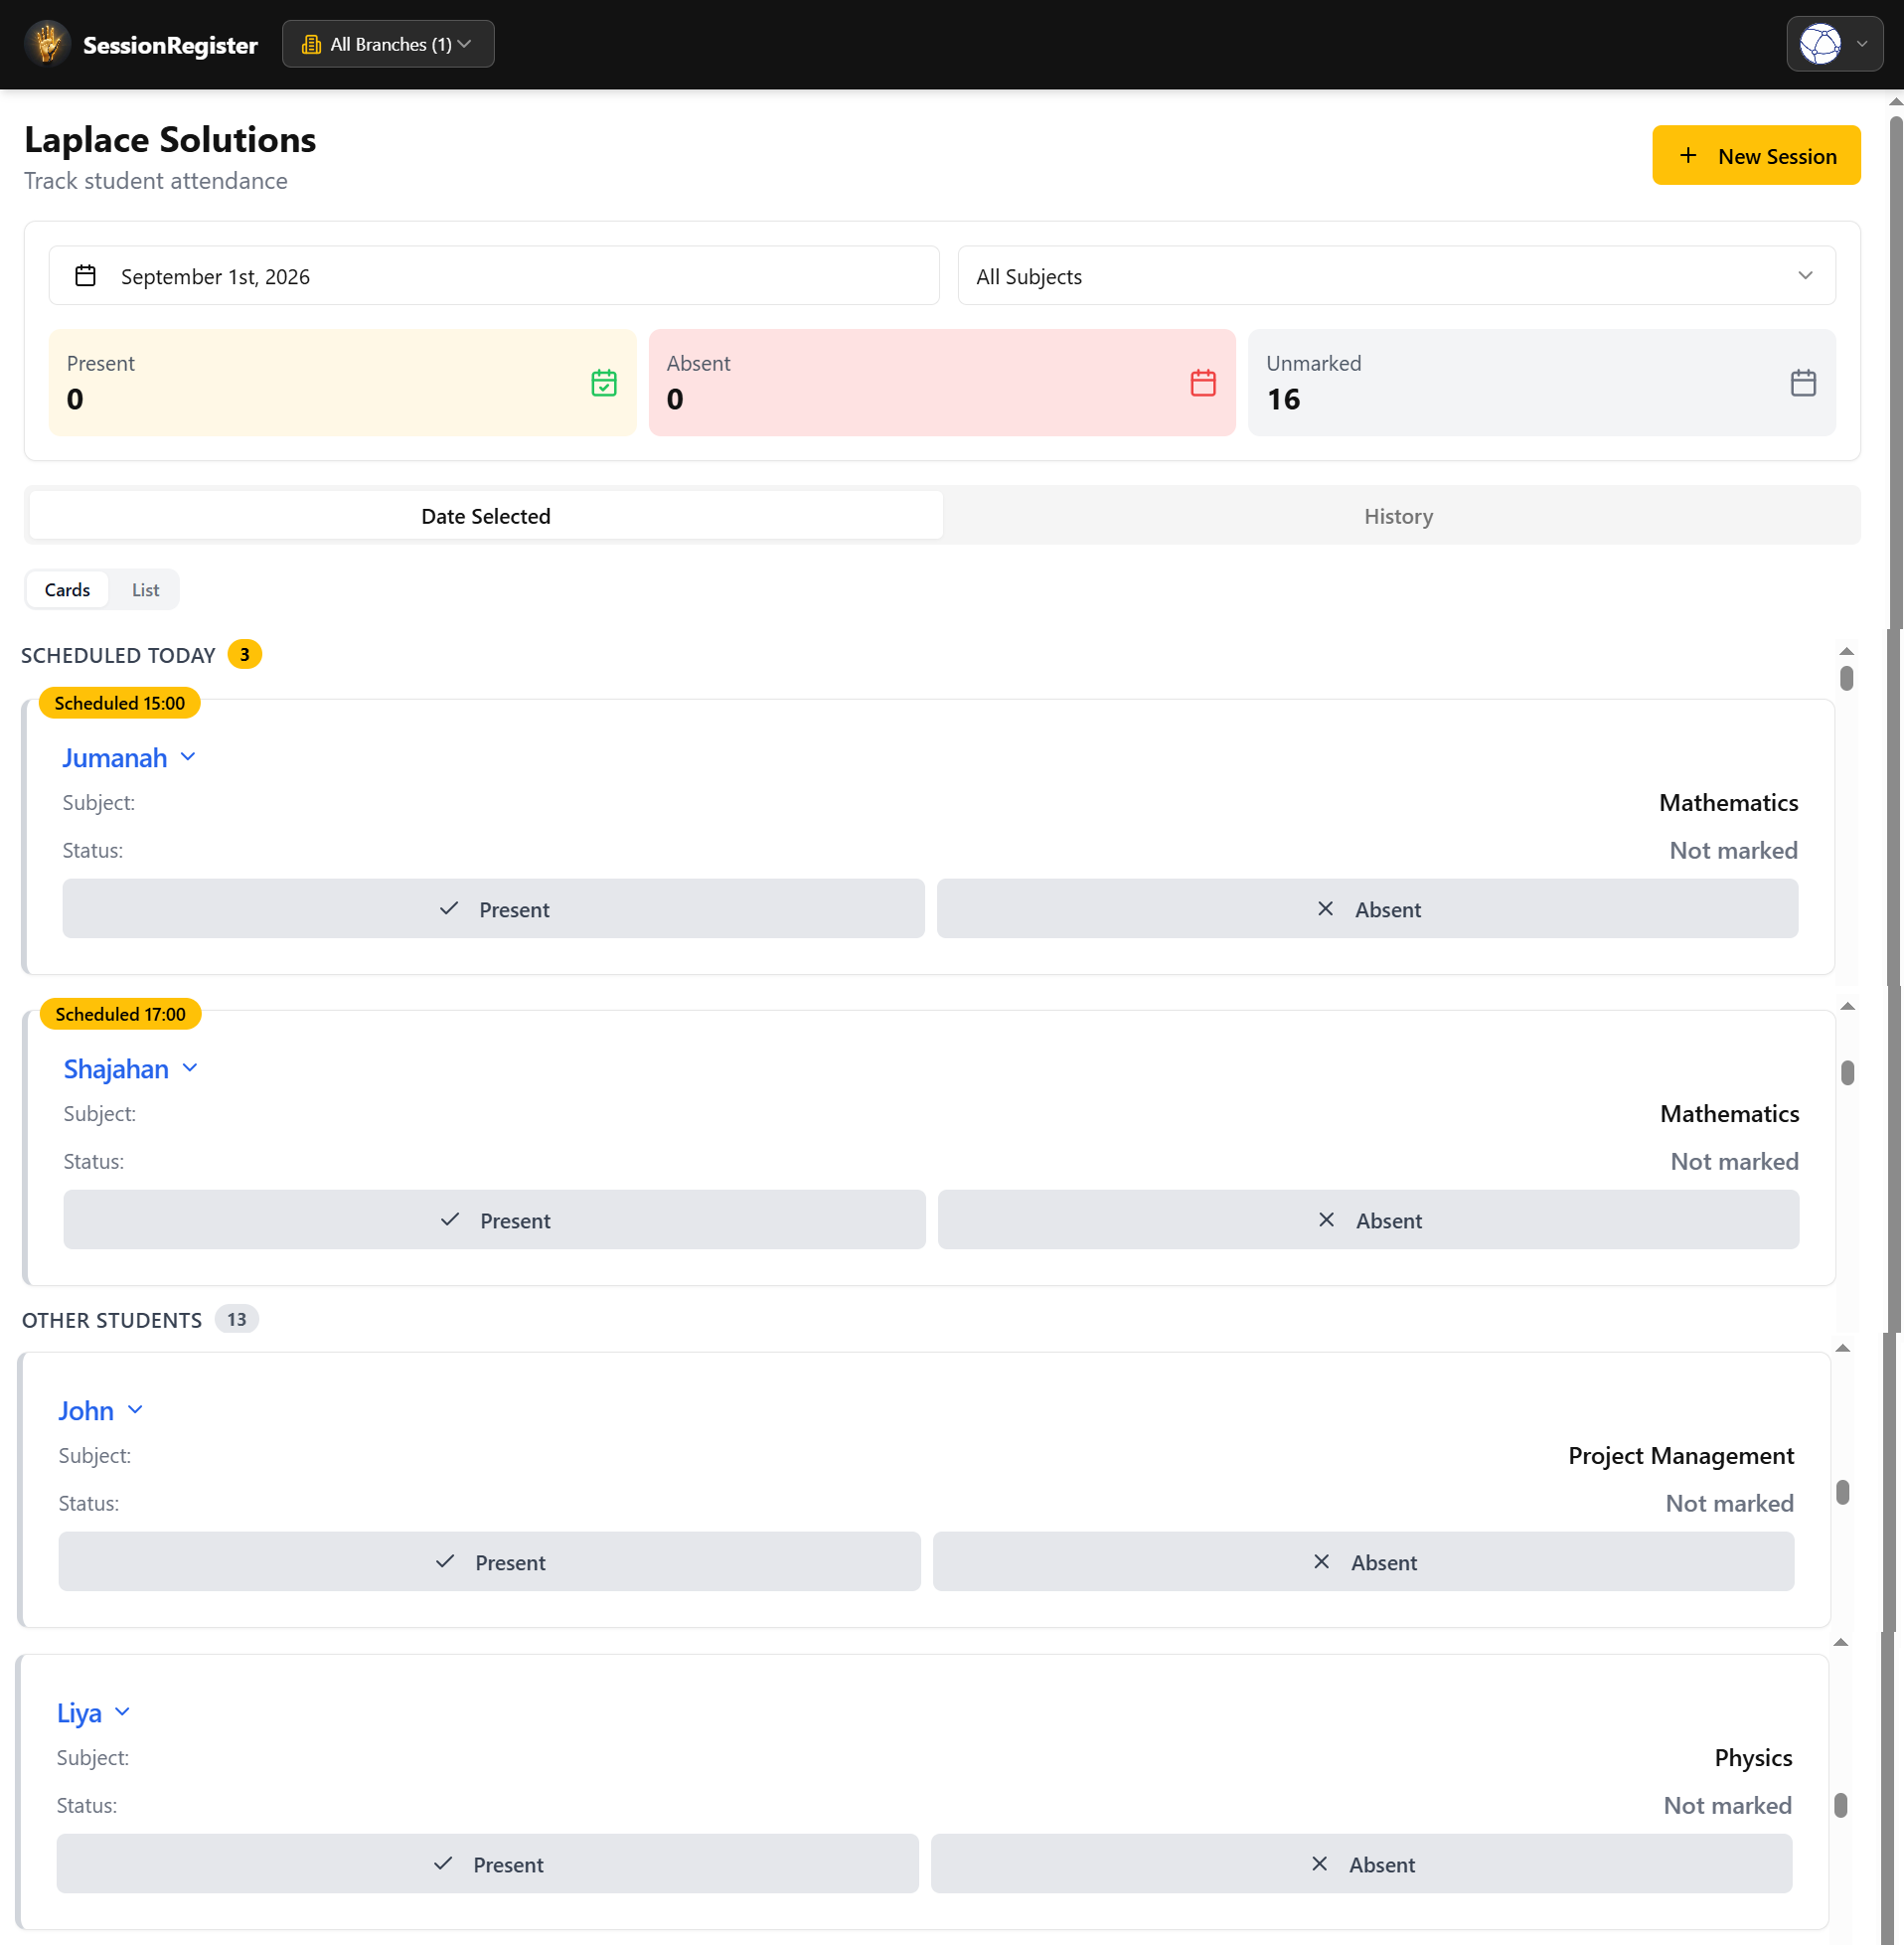Select the Date Selected tab

[x=486, y=516]
